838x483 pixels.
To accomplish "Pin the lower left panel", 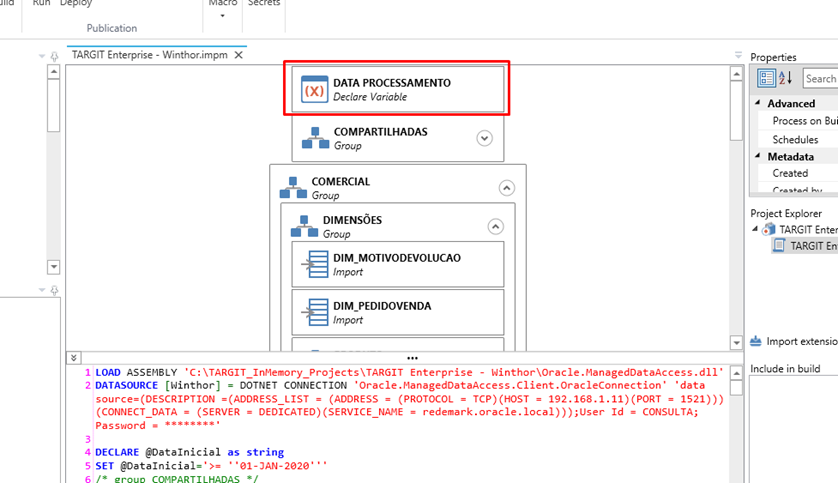I will point(54,290).
